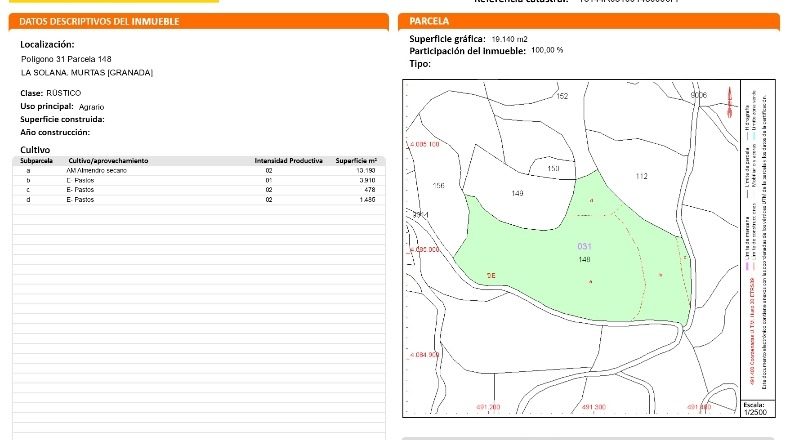790x440 pixels.
Task: Select parcel 156 on the map
Action: pyautogui.click(x=438, y=185)
